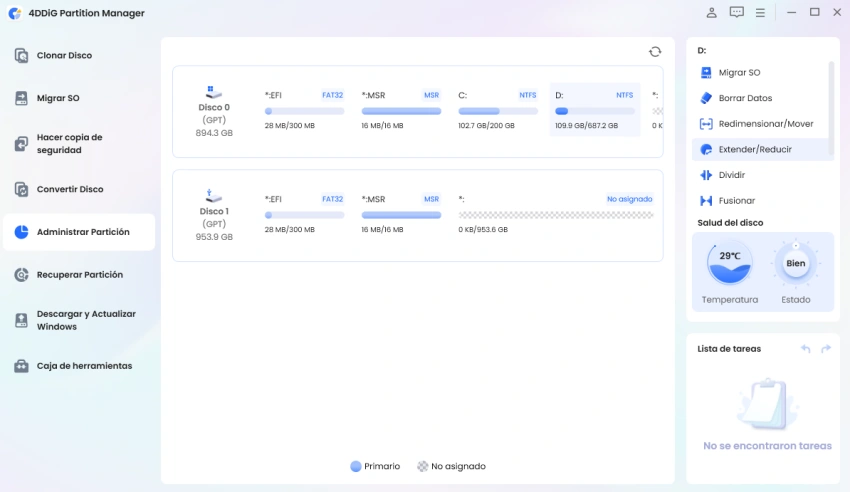Select the No asignado space on Disco 1
The height and width of the screenshot is (492, 850).
tap(556, 214)
